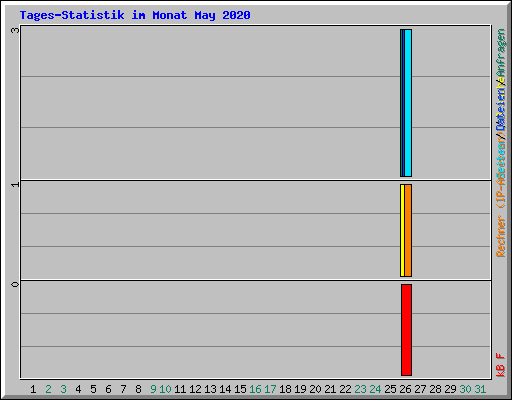This screenshot has height=400, width=512.
Task: Click day 28 on the x-axis
Action: [435, 389]
